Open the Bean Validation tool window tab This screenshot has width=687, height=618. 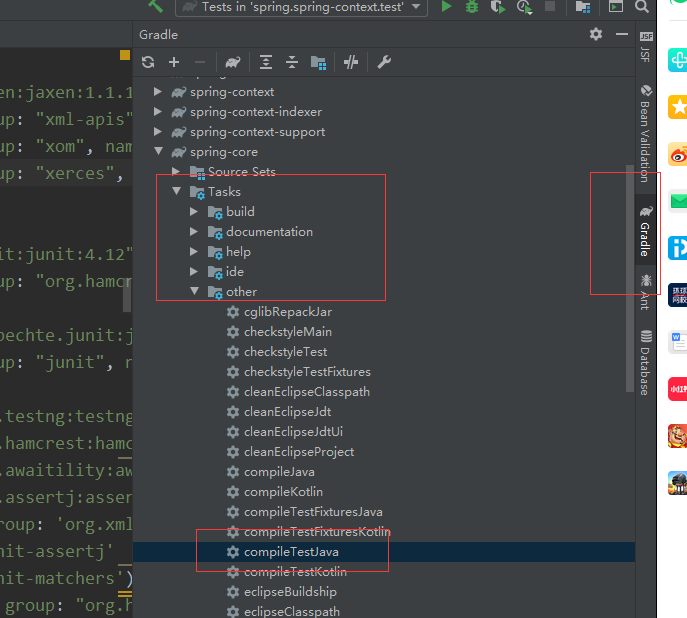point(645,134)
